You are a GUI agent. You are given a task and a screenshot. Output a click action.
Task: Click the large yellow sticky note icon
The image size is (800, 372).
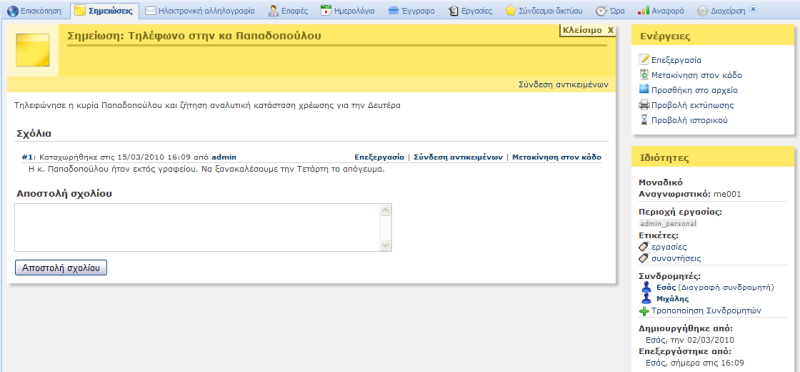pyautogui.click(x=33, y=49)
